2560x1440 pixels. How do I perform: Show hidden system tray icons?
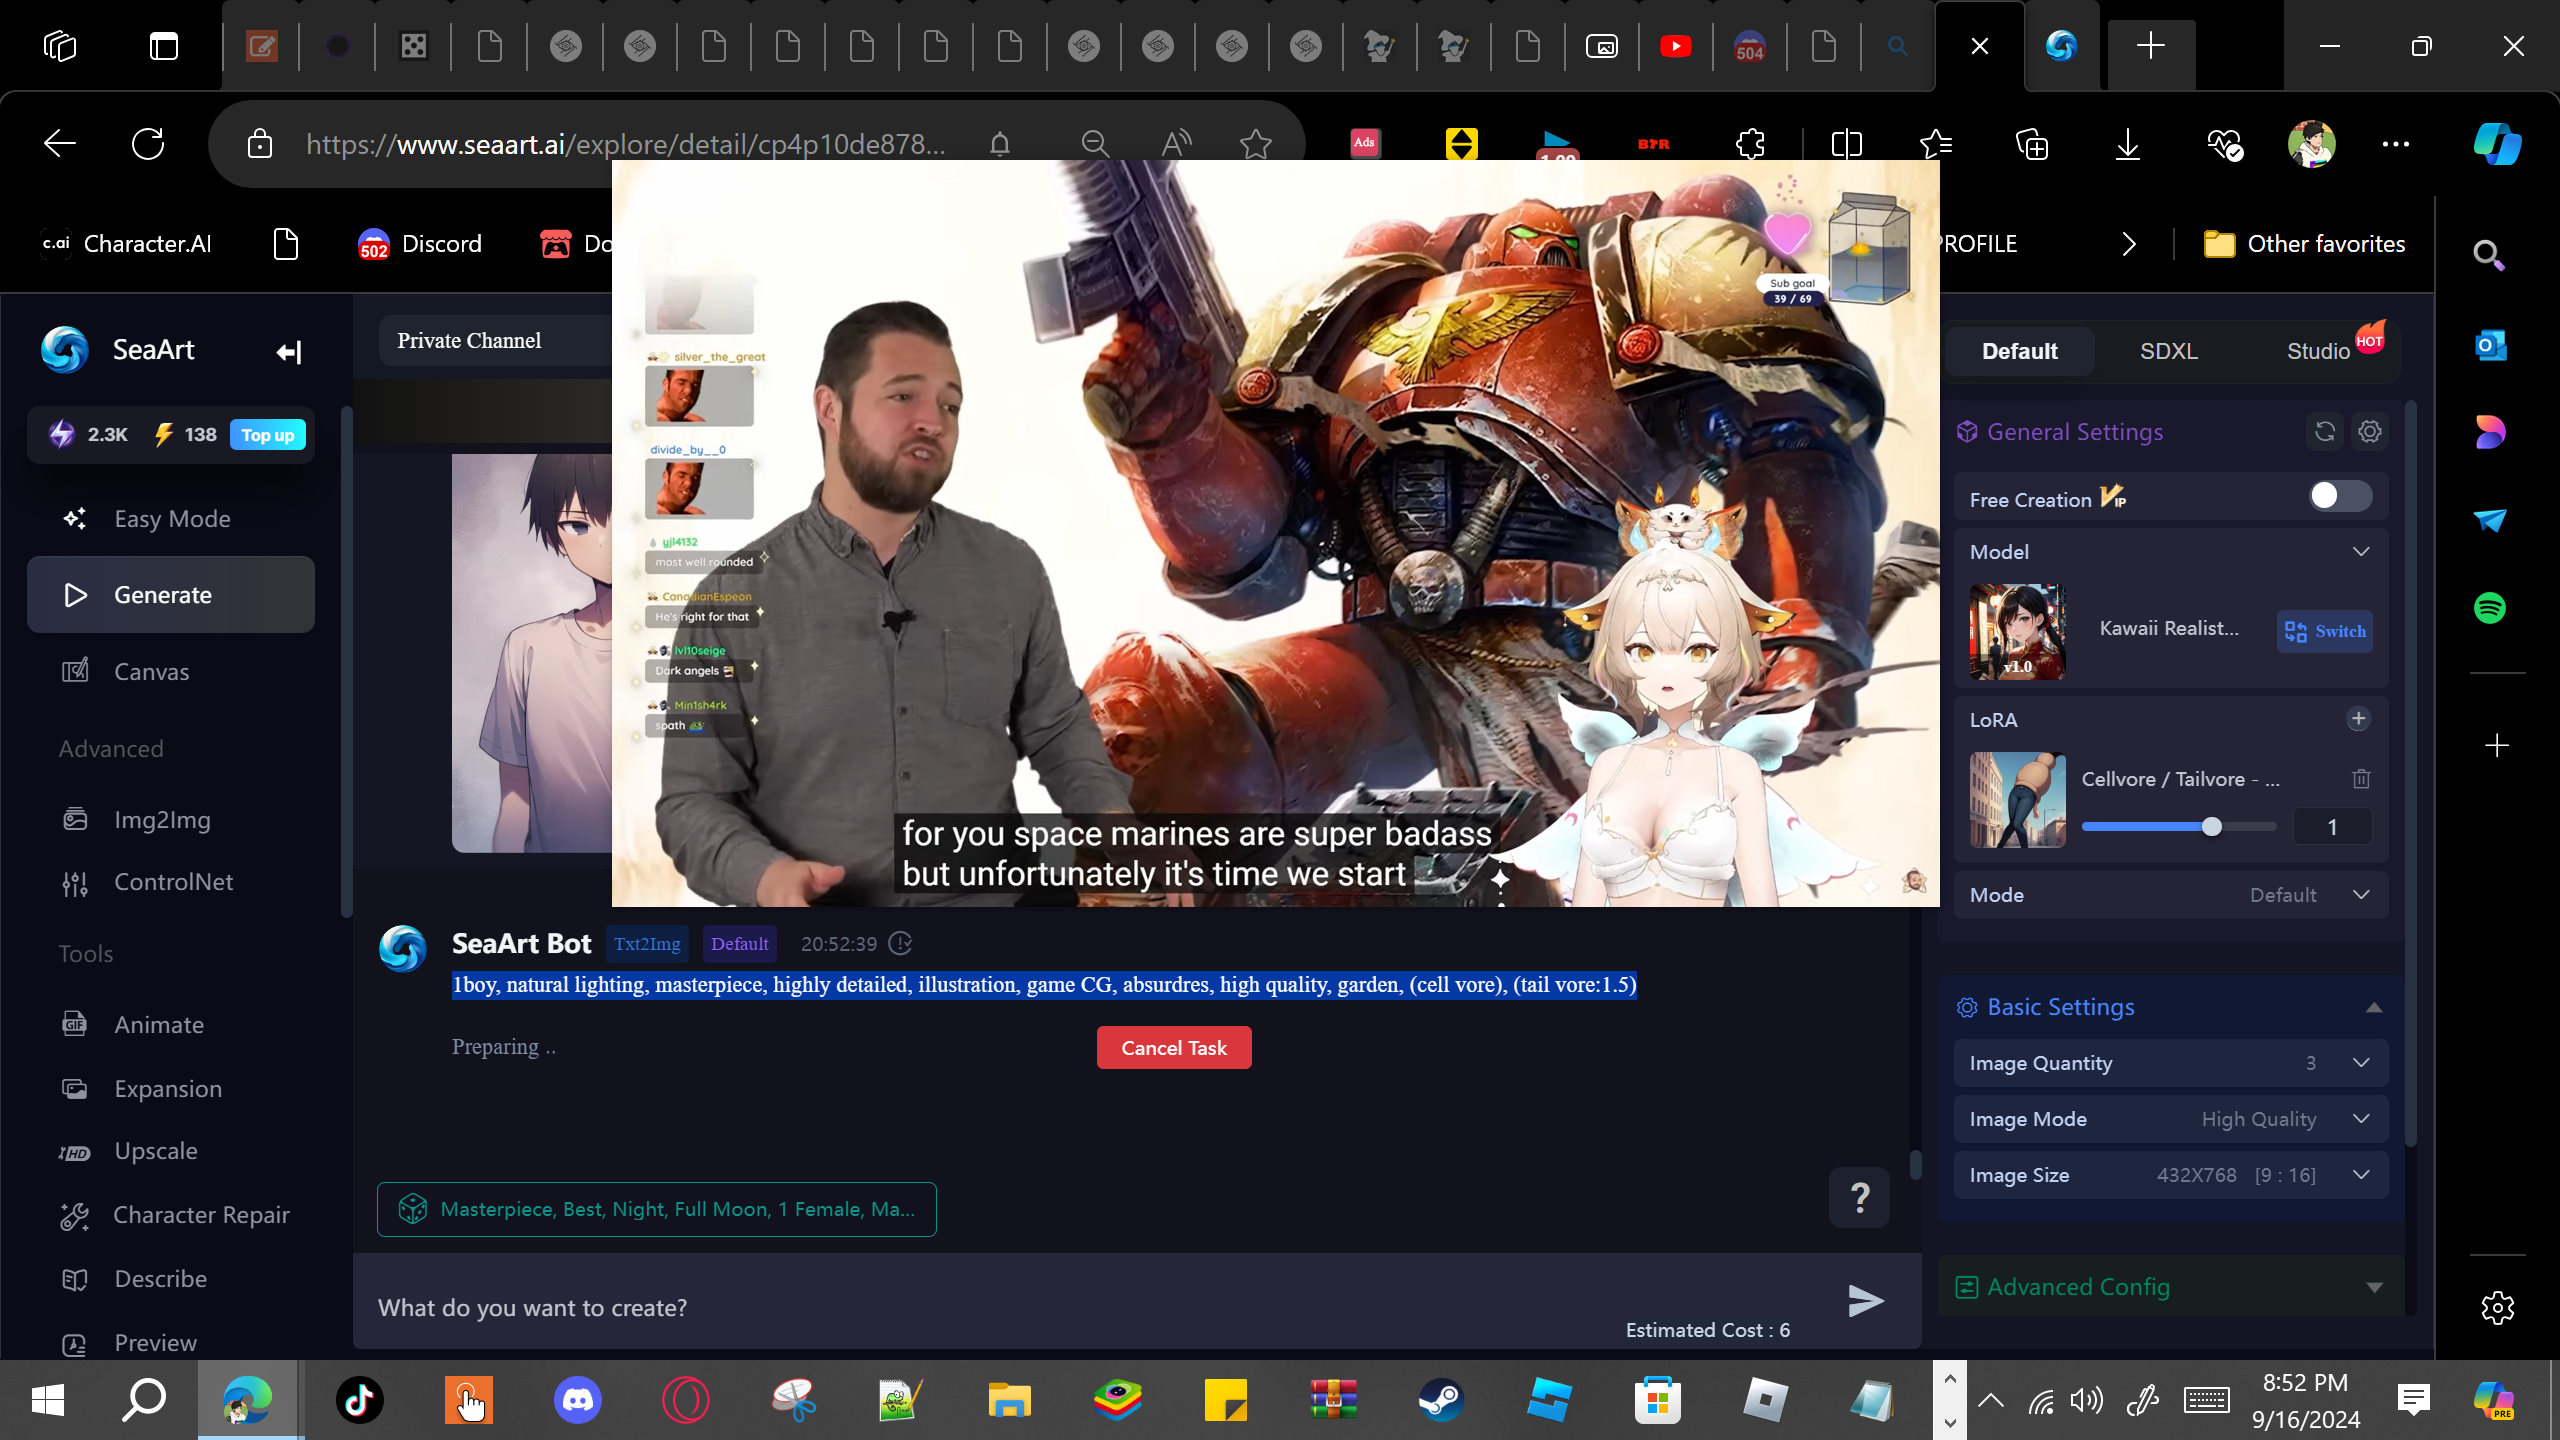[x=1991, y=1400]
